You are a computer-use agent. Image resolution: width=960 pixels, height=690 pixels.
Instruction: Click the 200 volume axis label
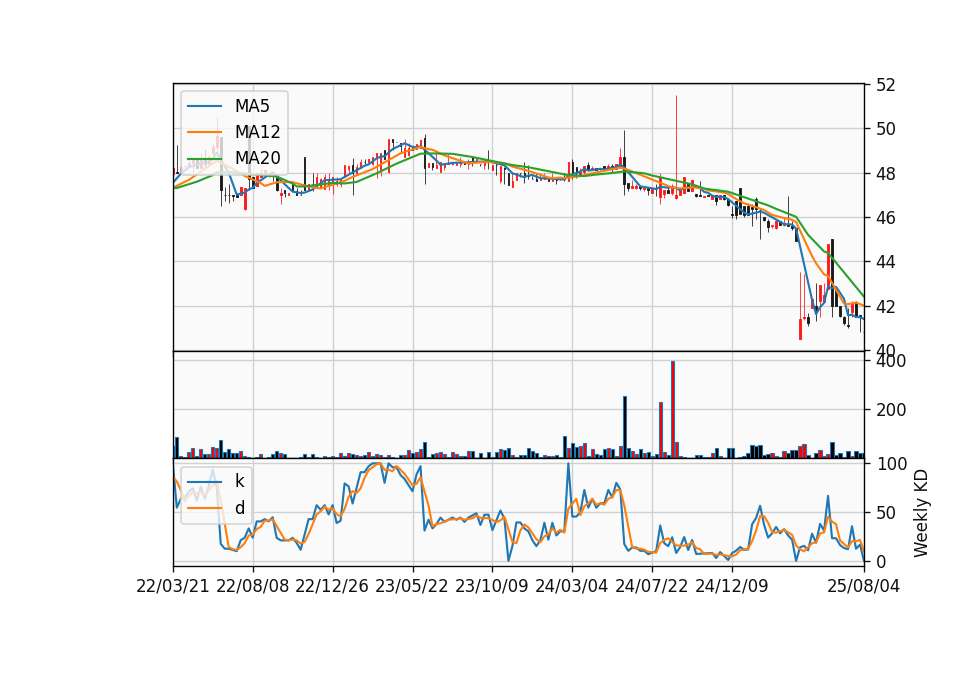891,410
